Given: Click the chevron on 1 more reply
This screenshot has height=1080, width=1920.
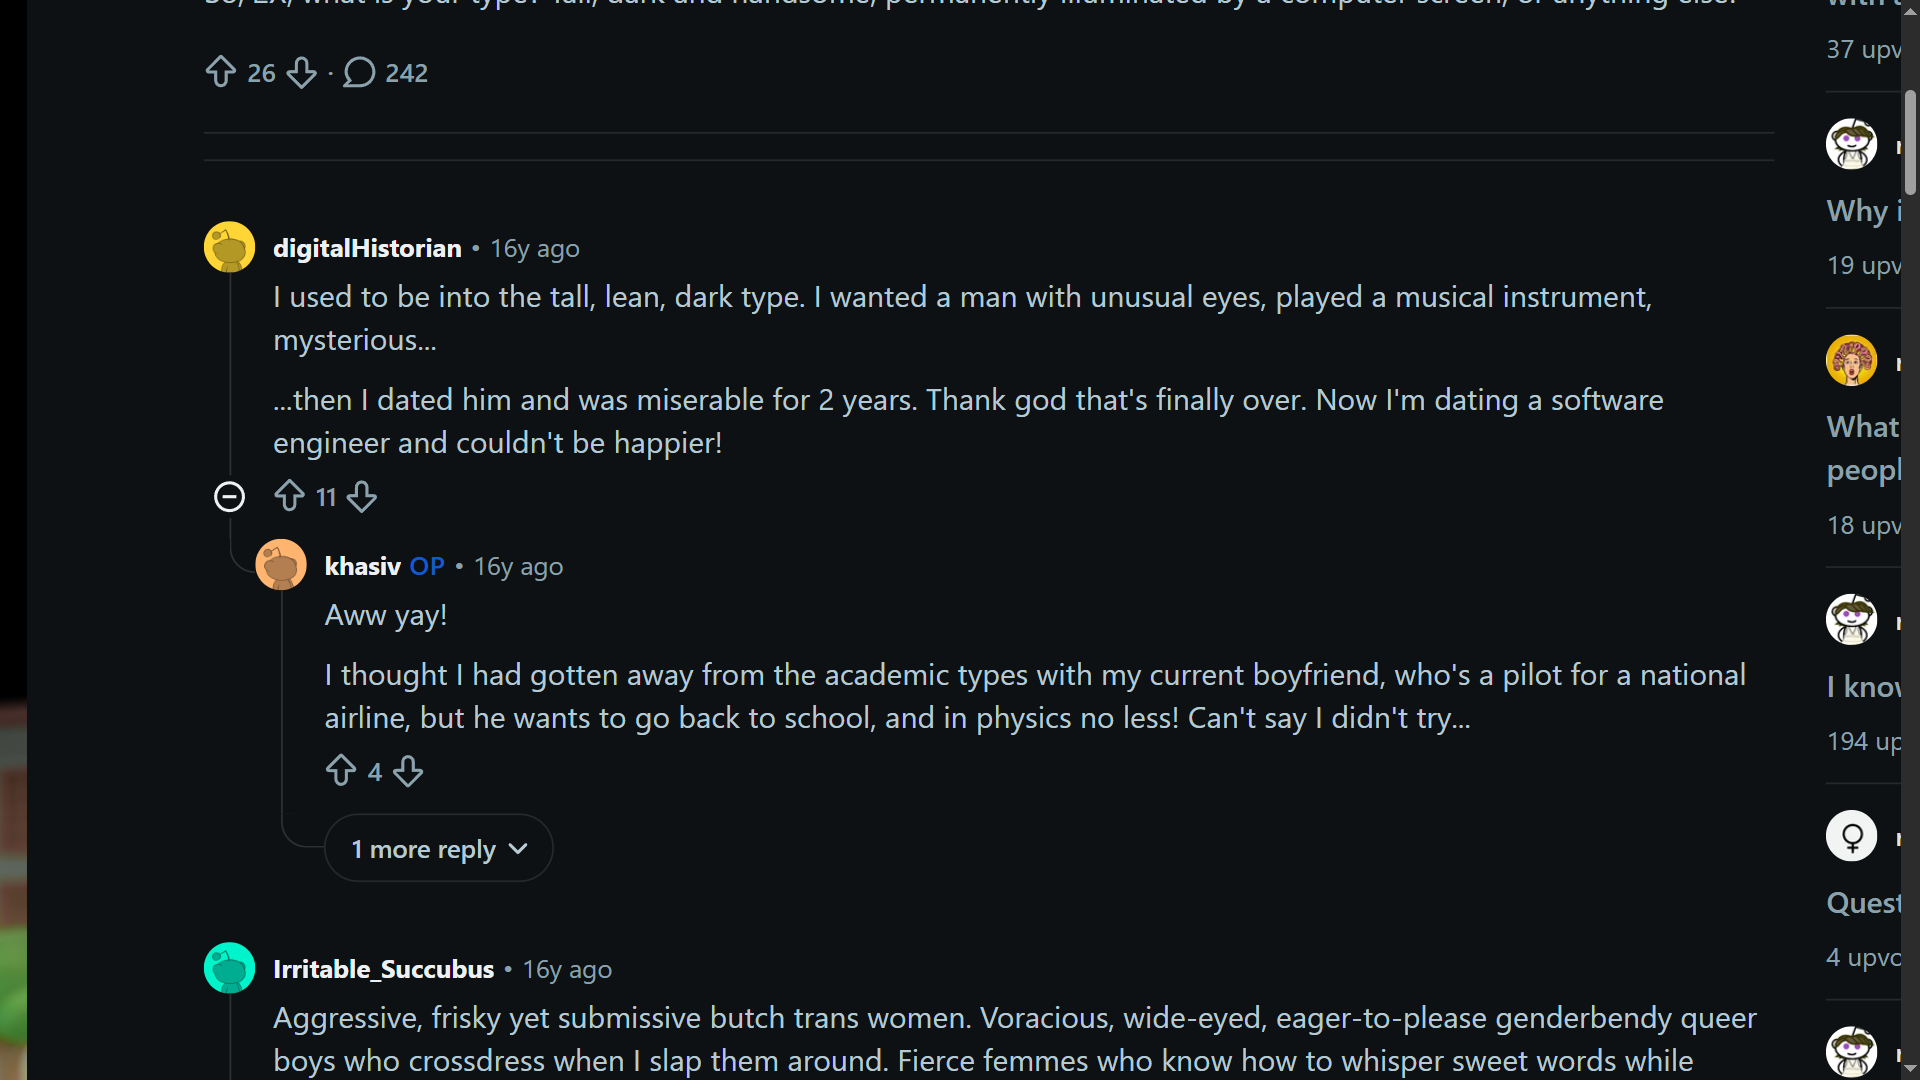Looking at the screenshot, I should click(518, 848).
